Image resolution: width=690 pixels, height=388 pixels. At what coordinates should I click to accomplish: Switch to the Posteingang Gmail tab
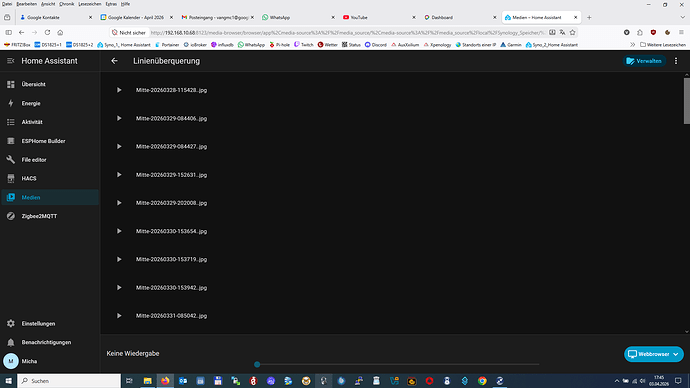click(x=217, y=18)
